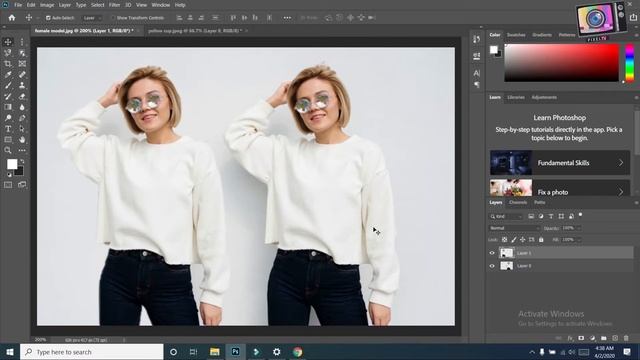Hide Layer 1 with its eye icon
640x360 pixels.
pyautogui.click(x=492, y=253)
